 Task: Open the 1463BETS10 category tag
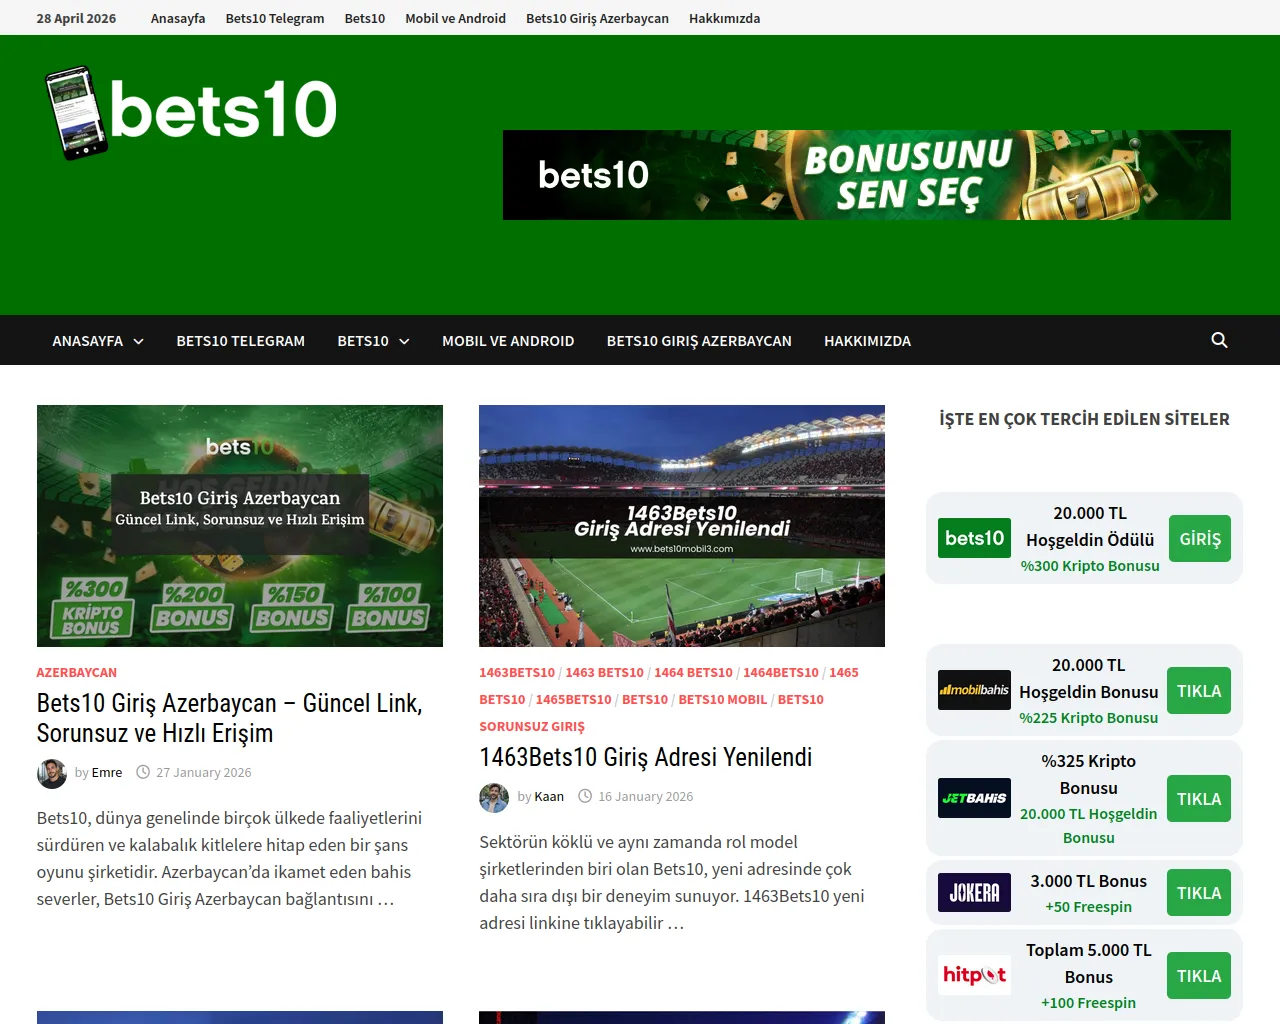pos(517,672)
